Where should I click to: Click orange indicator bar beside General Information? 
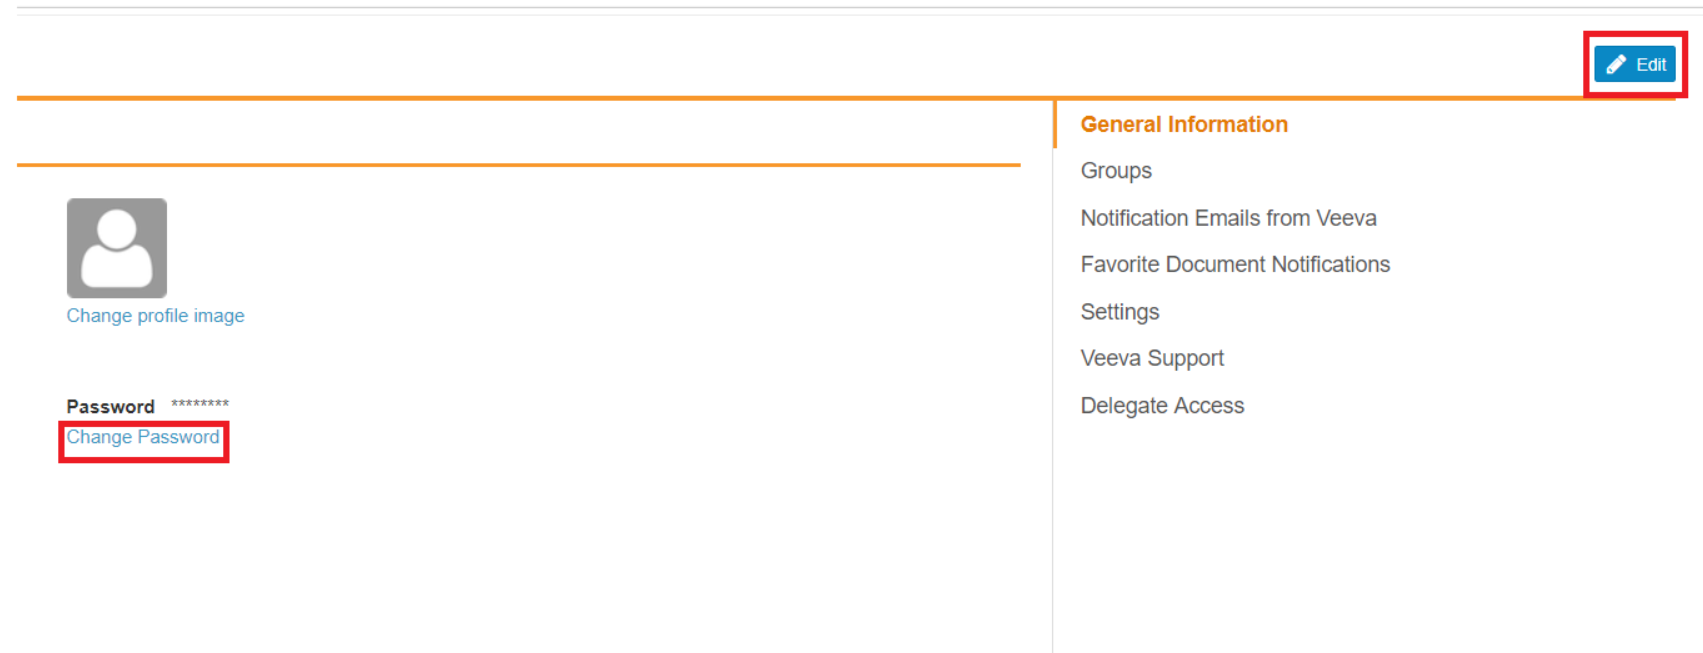tap(1055, 124)
